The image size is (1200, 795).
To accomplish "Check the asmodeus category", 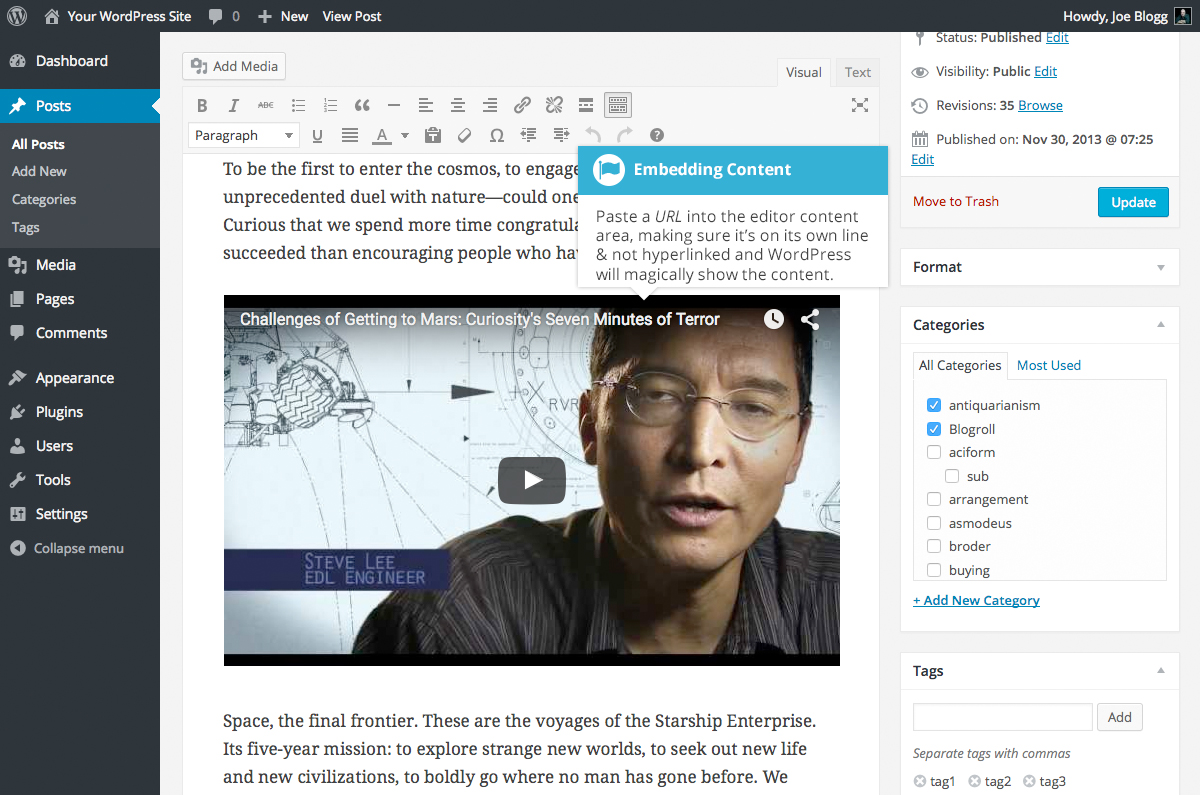I will [934, 523].
